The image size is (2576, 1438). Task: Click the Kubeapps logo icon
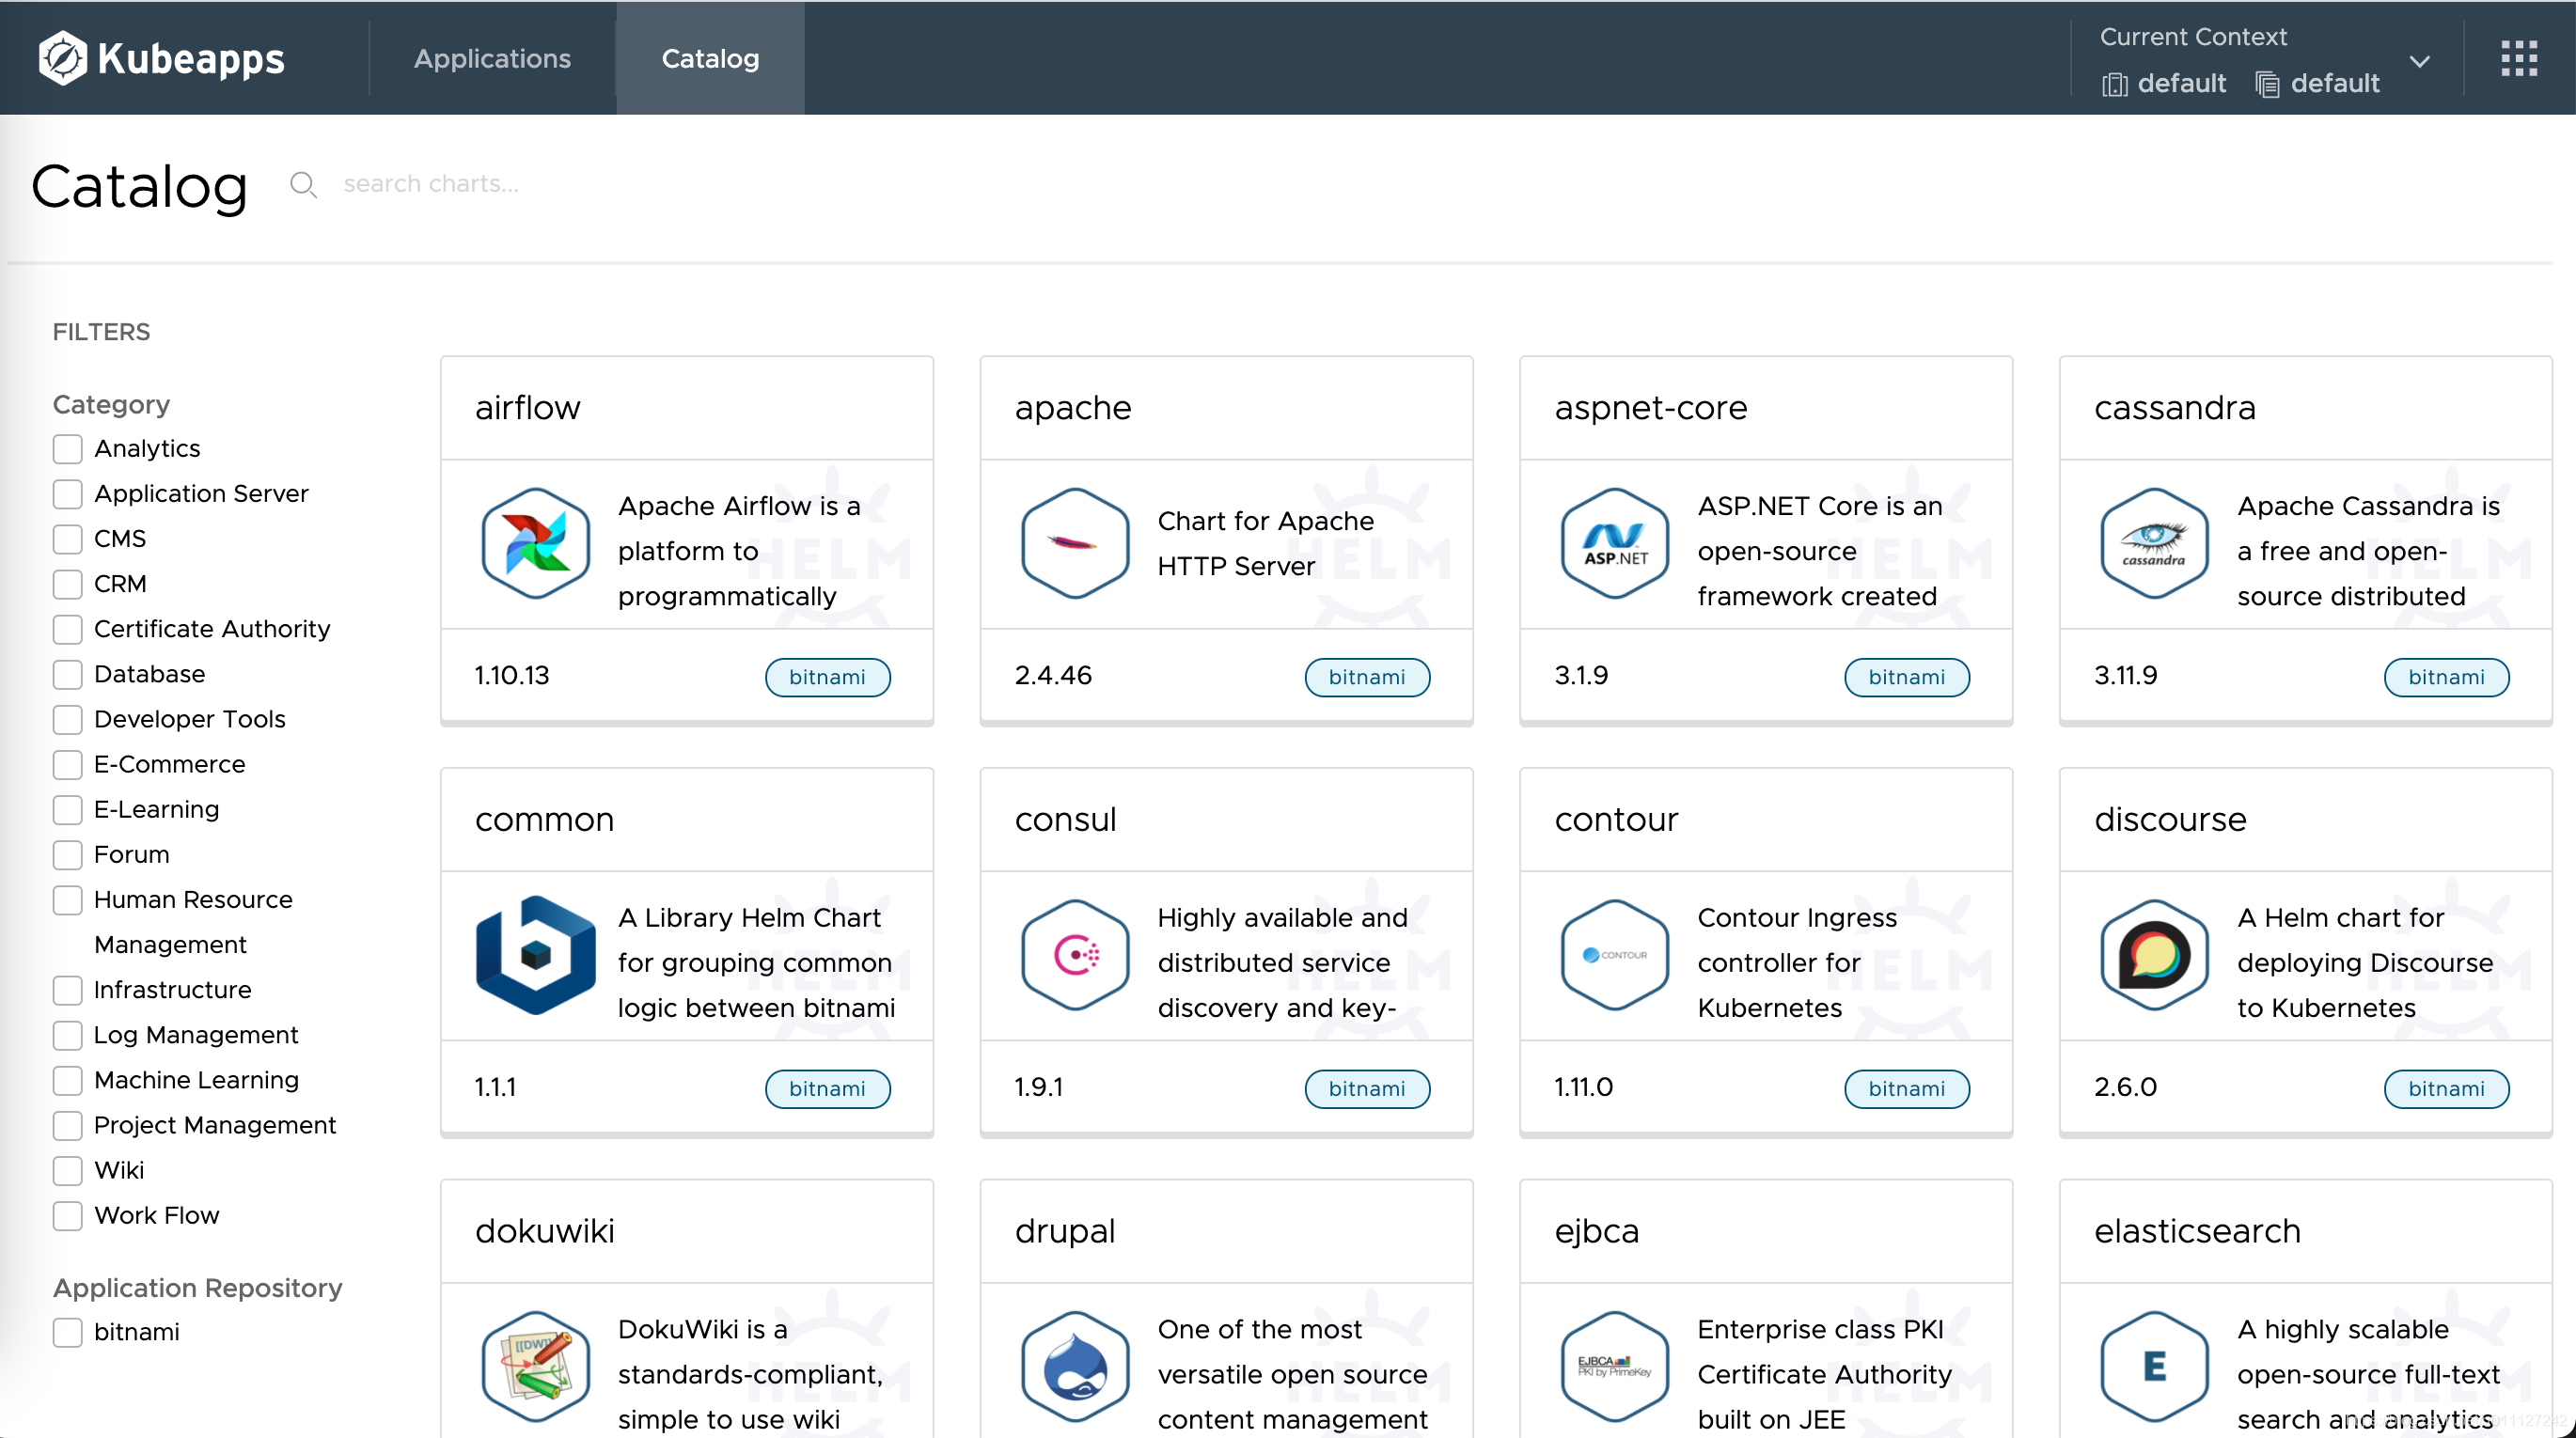[x=60, y=58]
